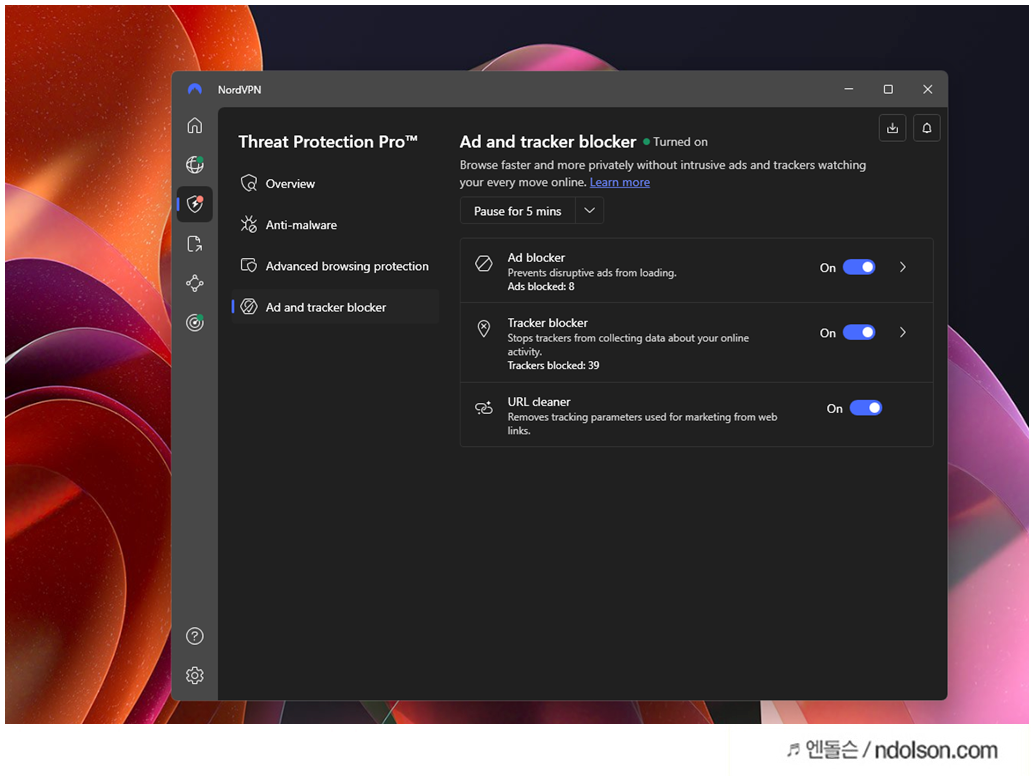Click the 'Ads blocked: 8' text
Viewport: 1034px width, 776px height.
pos(541,286)
